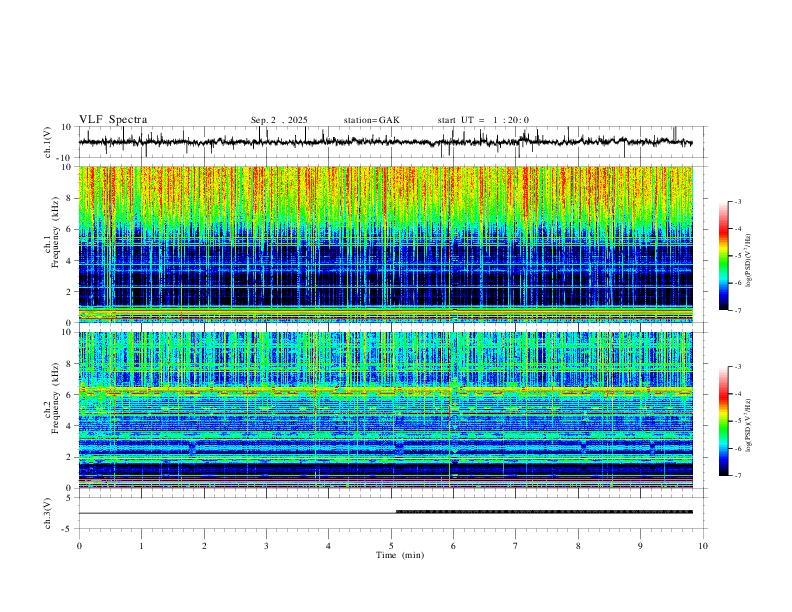The image size is (792, 612).
Task: Click the "-3" label on ch.1 color scale
Action: 737,201
